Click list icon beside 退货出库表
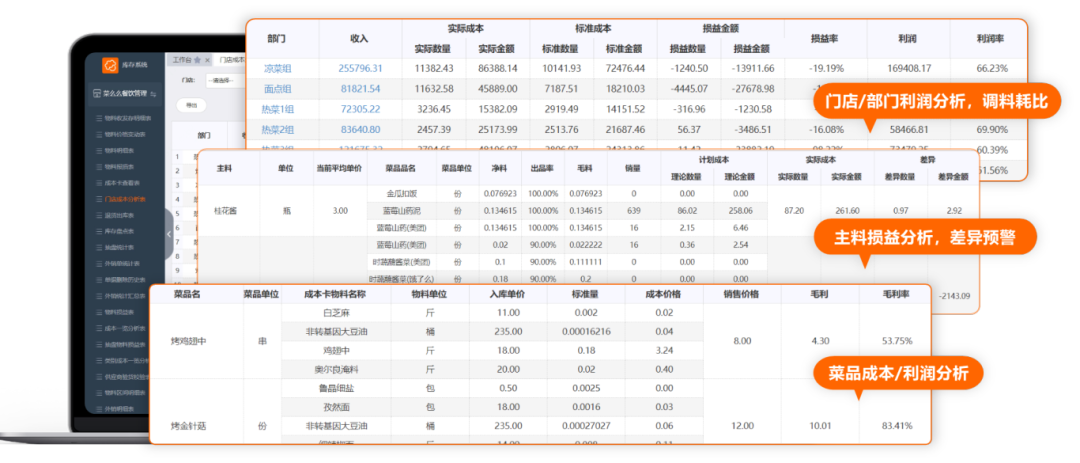 click(98, 215)
